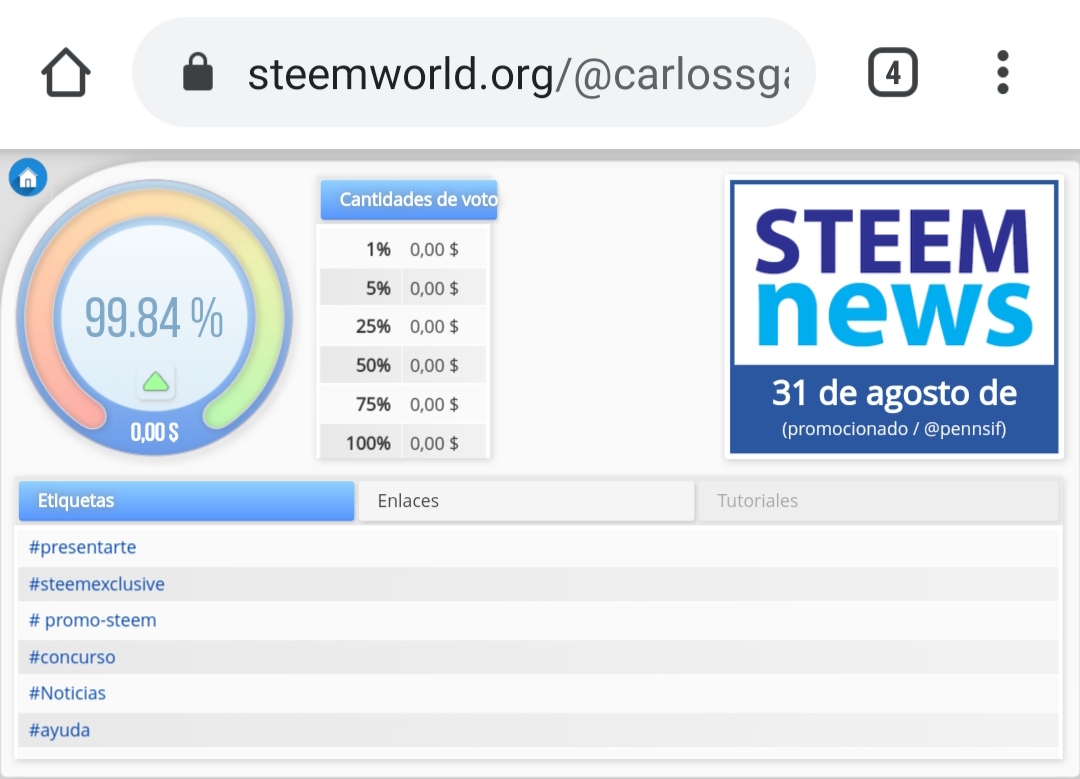The width and height of the screenshot is (1080, 779).
Task: Select the 100% vote amount row
Action: (404, 443)
